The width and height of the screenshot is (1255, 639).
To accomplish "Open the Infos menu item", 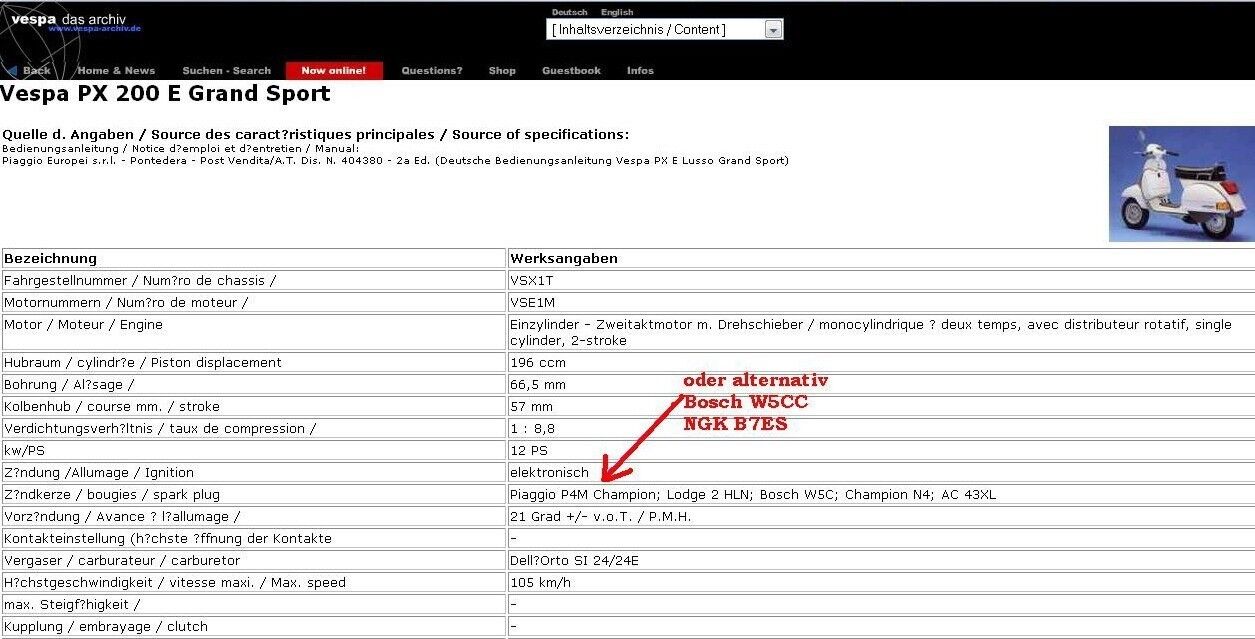I will click(x=640, y=71).
